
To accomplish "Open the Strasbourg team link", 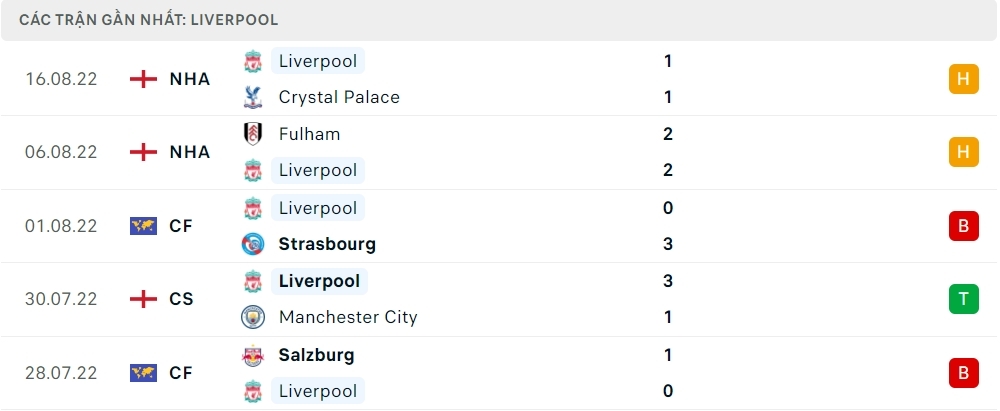I will 327,244.
